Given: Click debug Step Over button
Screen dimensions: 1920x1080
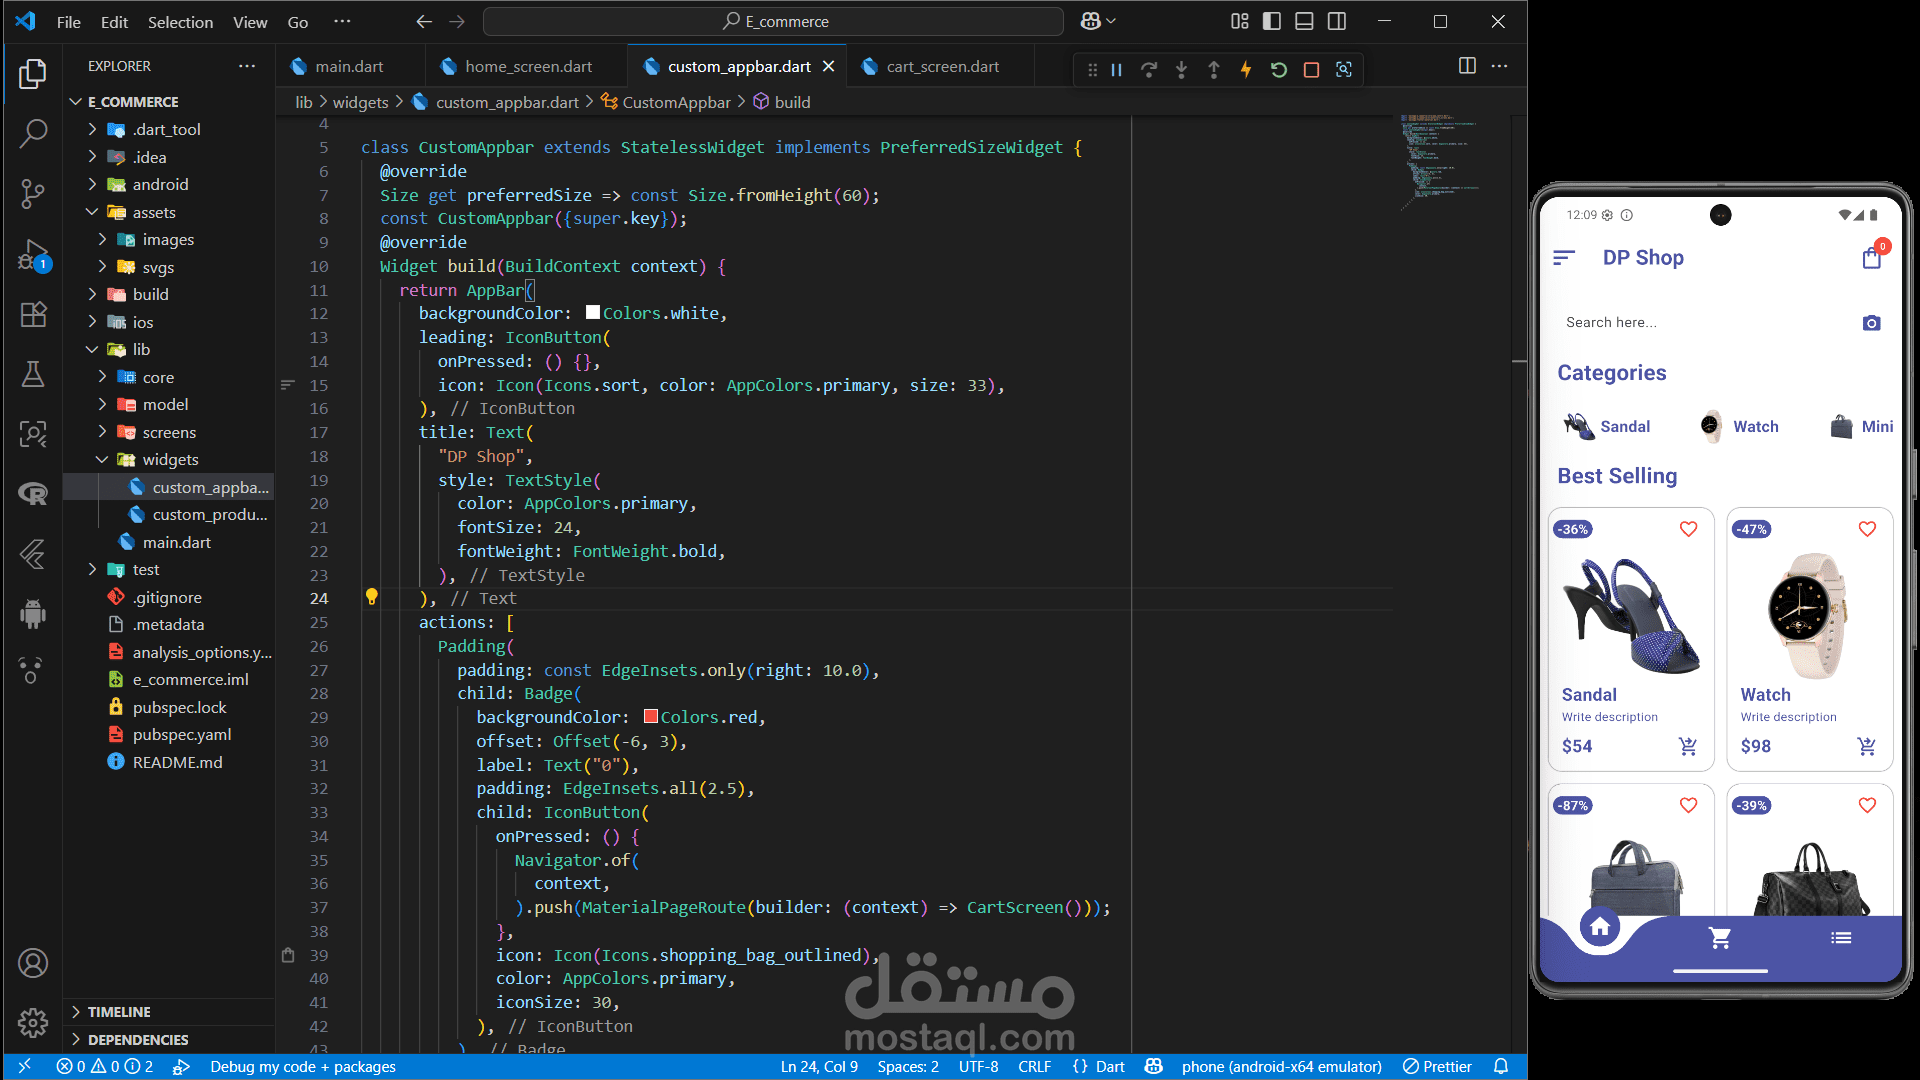Looking at the screenshot, I should (1149, 70).
